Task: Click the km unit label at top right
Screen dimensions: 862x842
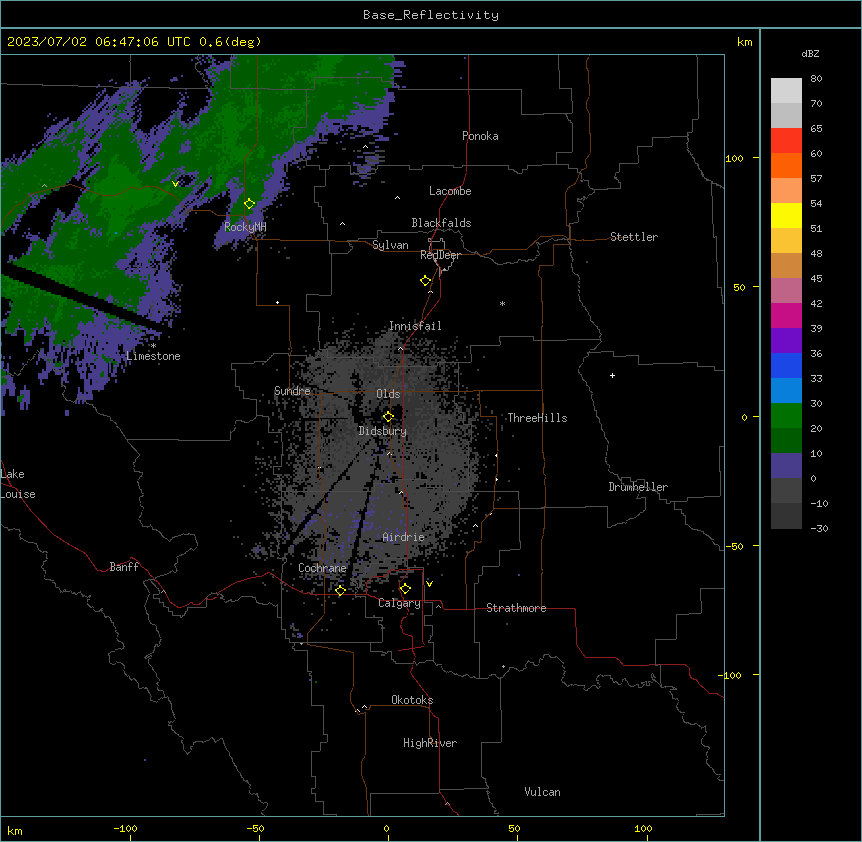Action: point(745,42)
